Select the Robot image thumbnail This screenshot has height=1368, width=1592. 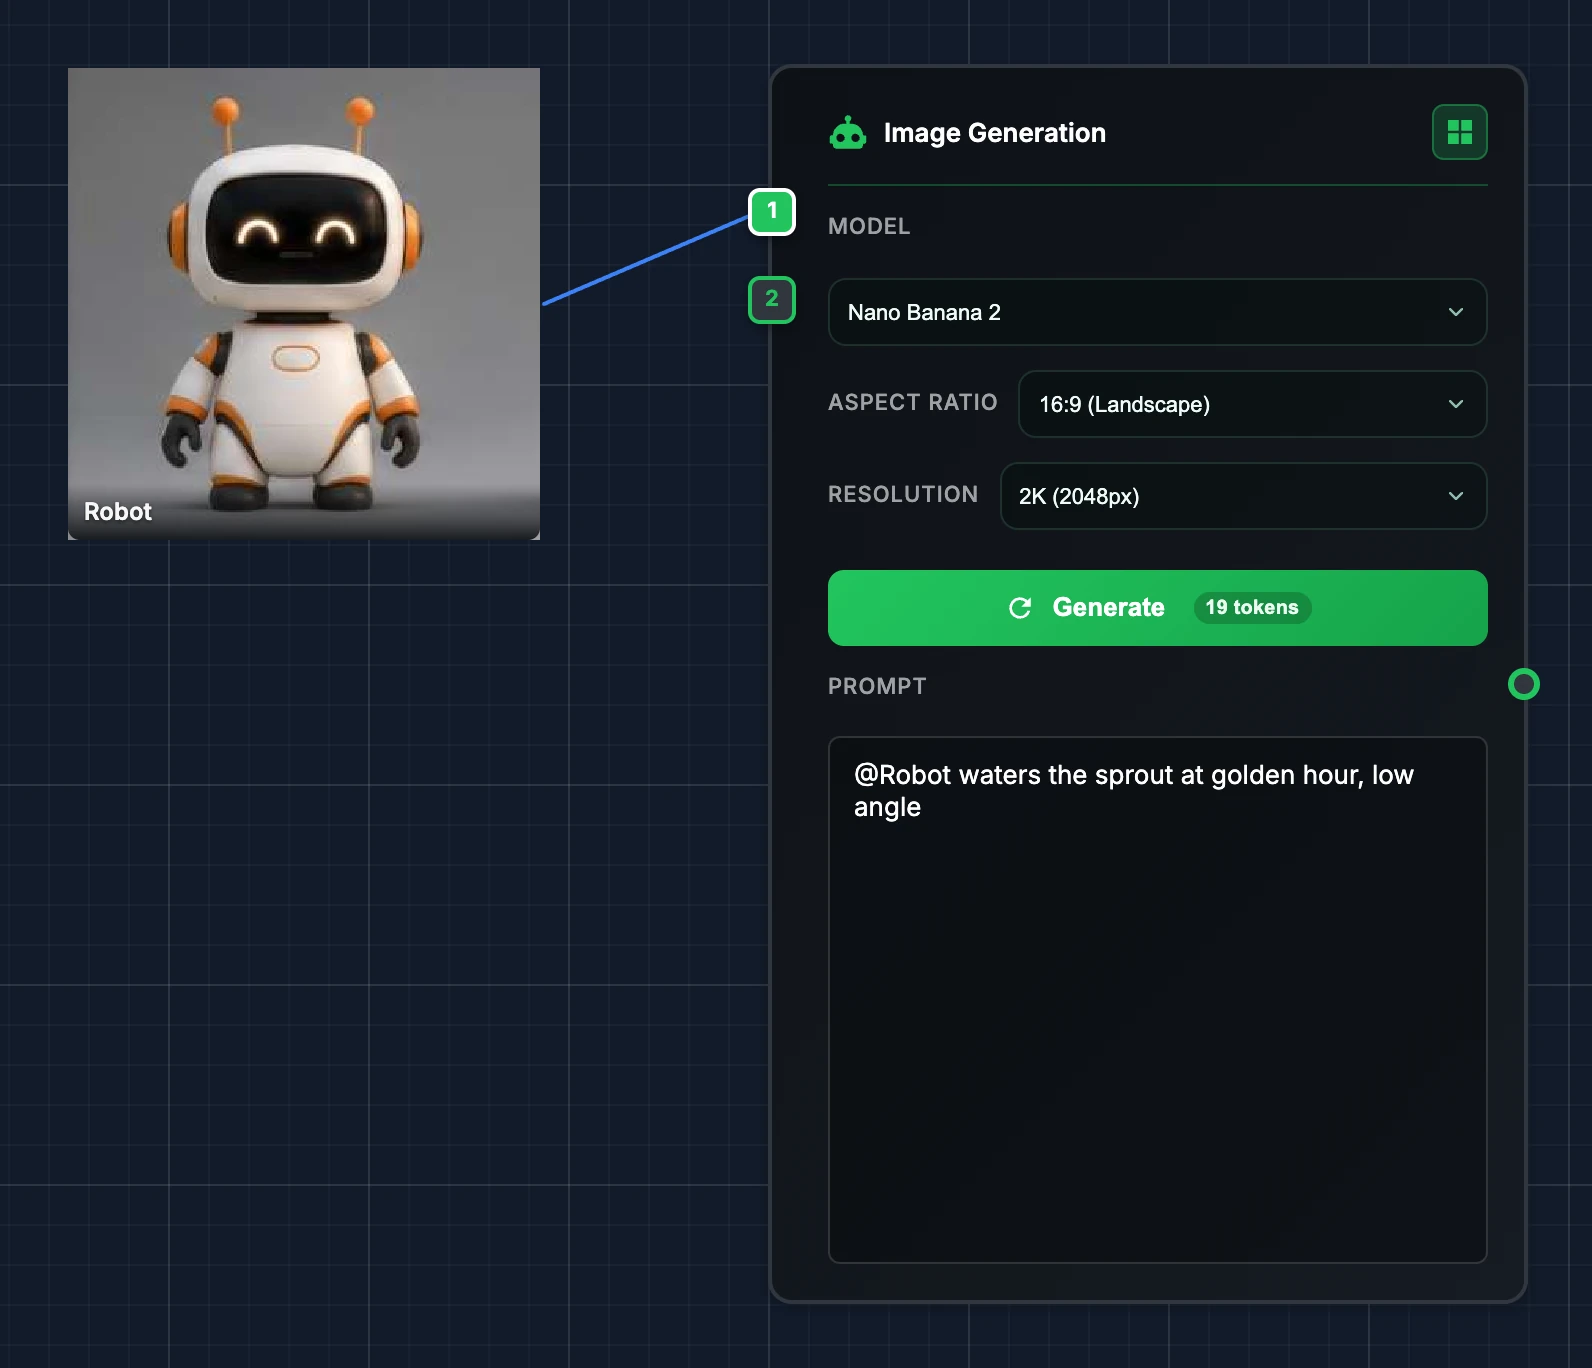304,304
